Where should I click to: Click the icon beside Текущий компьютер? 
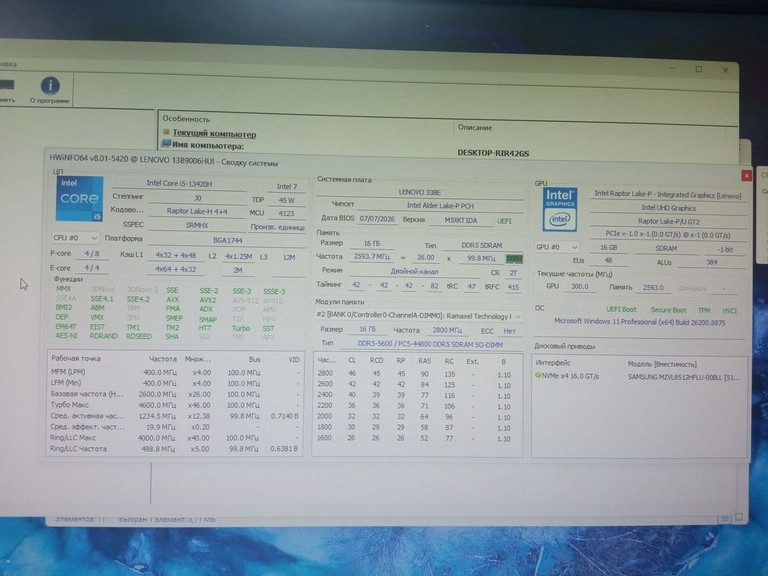pos(166,132)
